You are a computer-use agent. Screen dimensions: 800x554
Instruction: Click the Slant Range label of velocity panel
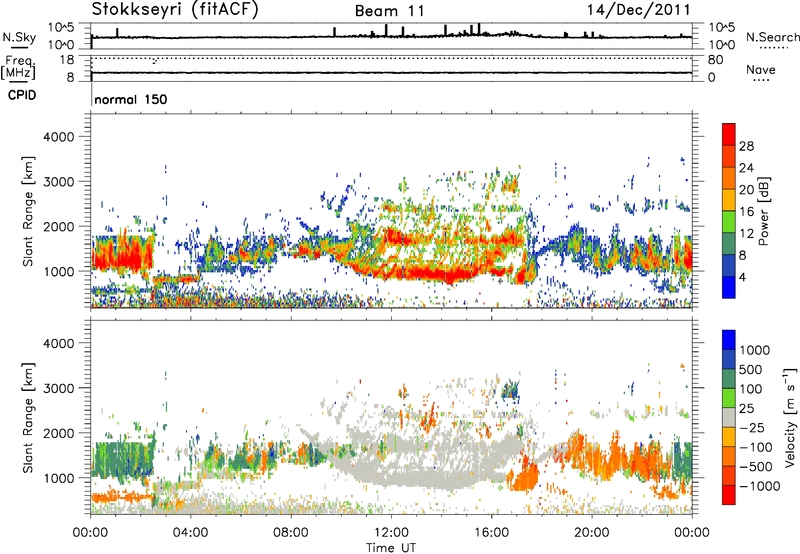[x=28, y=417]
